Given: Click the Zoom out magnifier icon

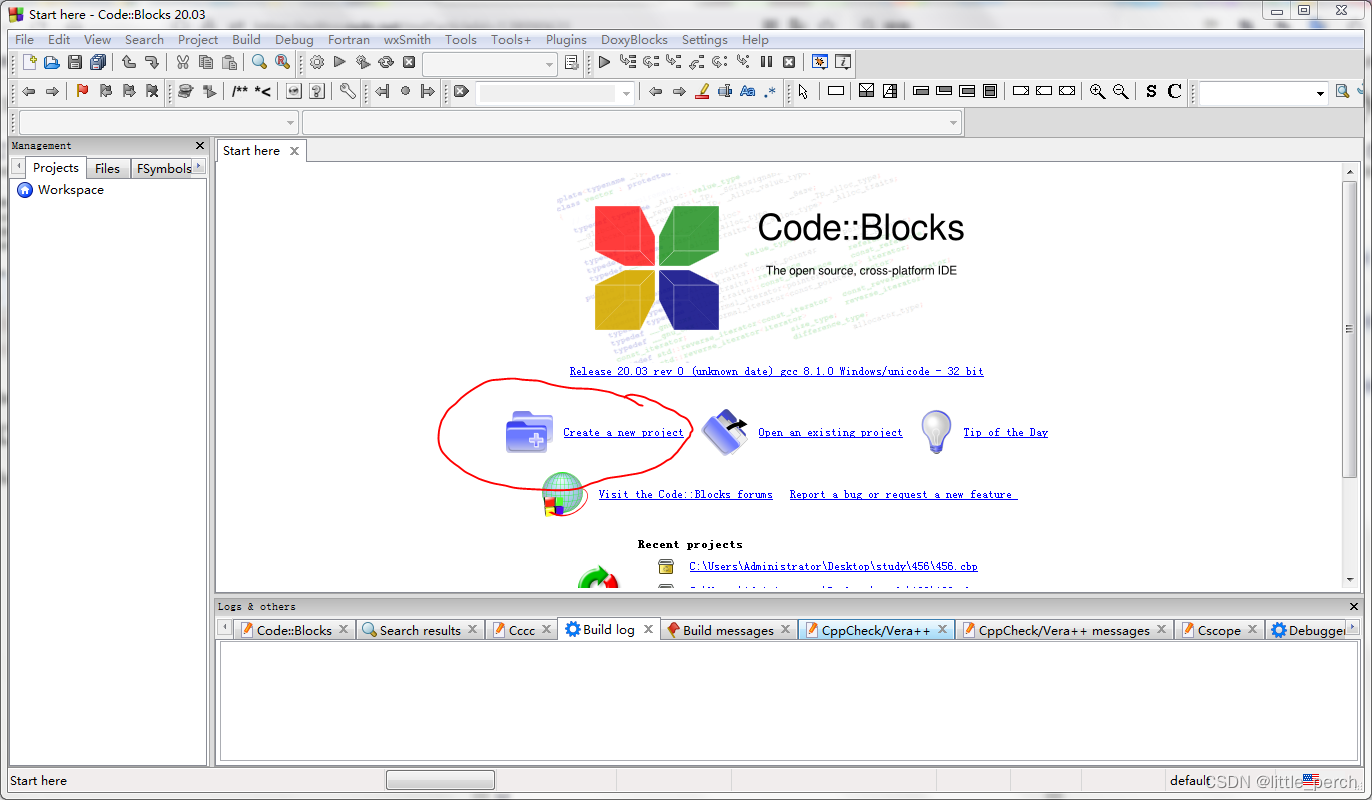Looking at the screenshot, I should click(1120, 91).
